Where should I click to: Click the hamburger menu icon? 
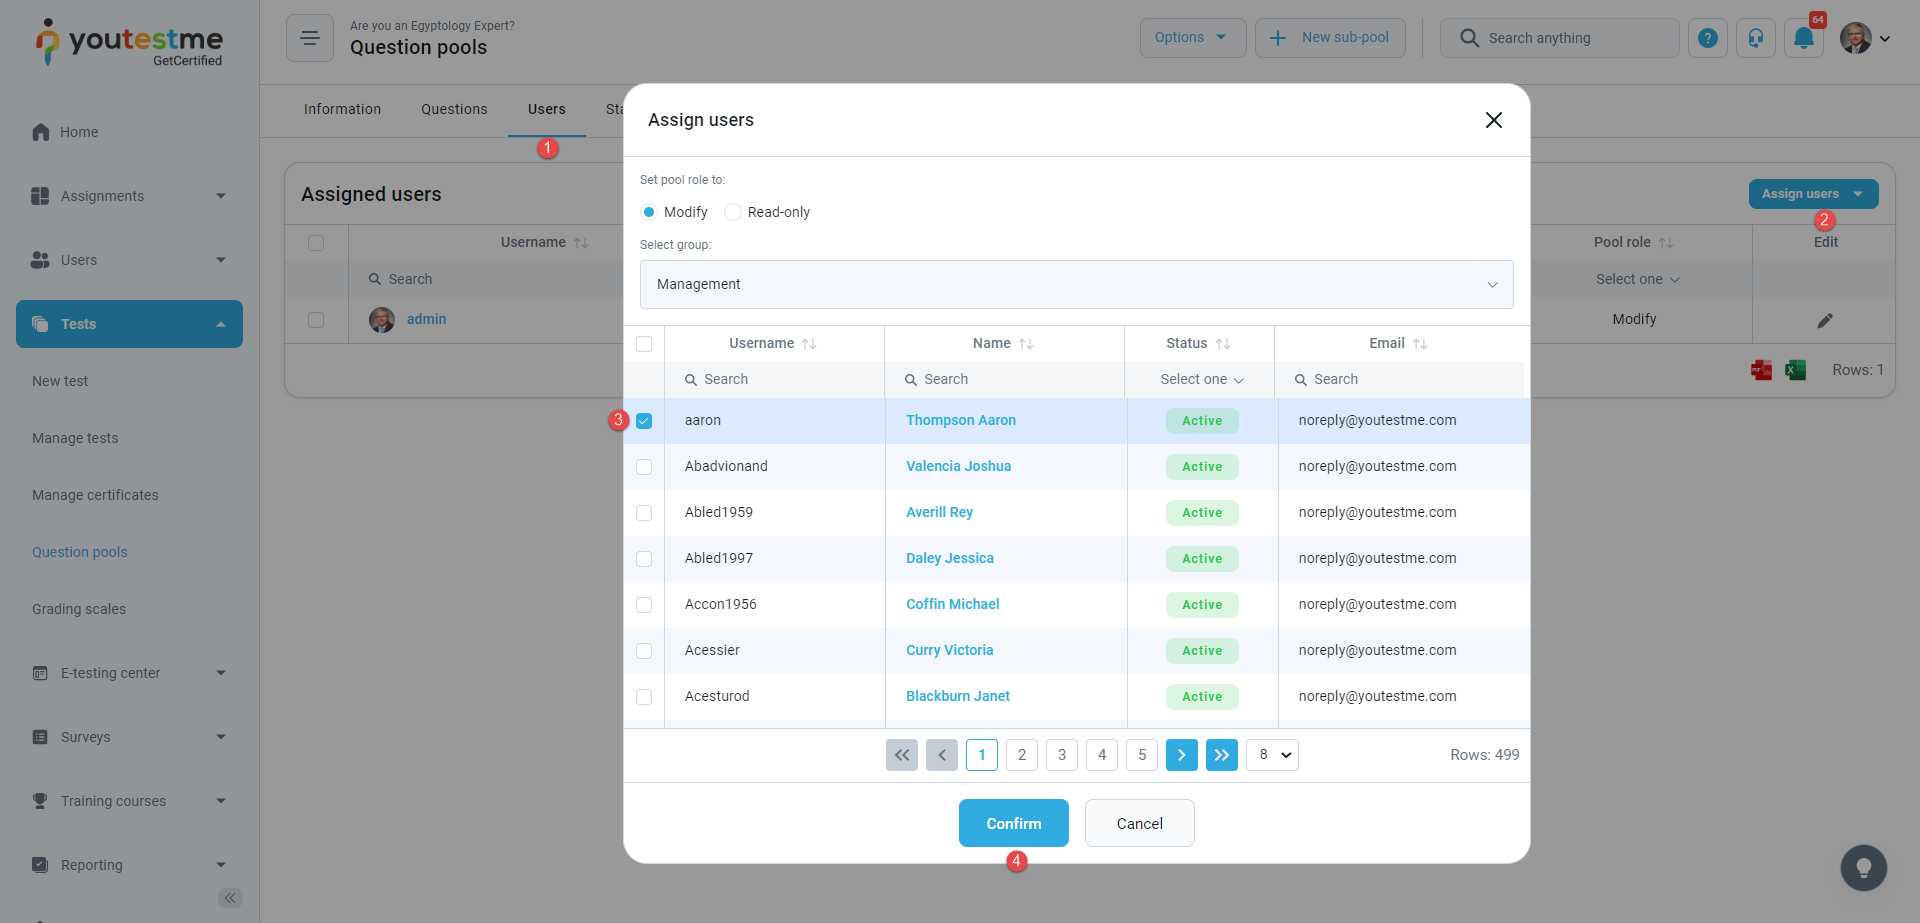[x=310, y=38]
